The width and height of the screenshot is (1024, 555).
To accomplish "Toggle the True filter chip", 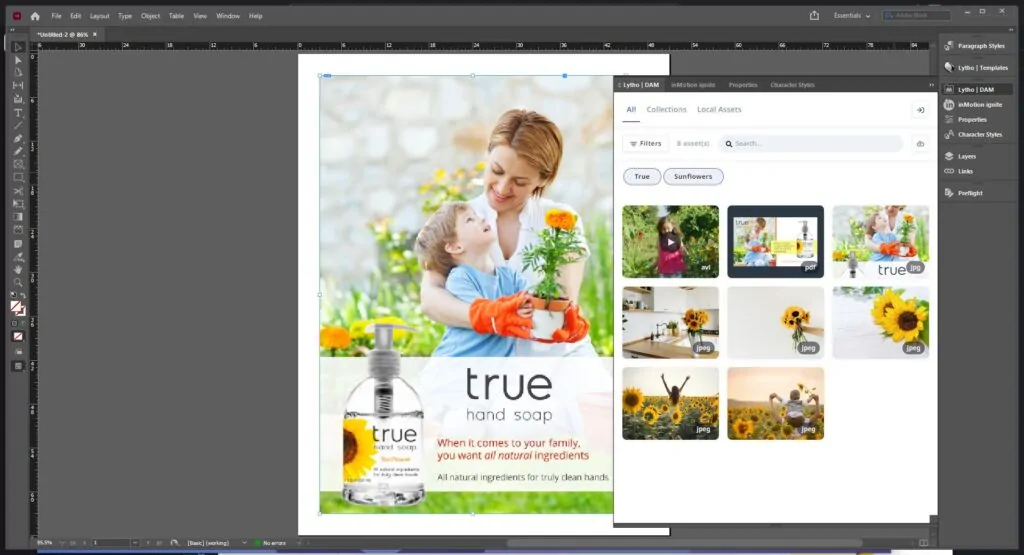I will [x=642, y=176].
